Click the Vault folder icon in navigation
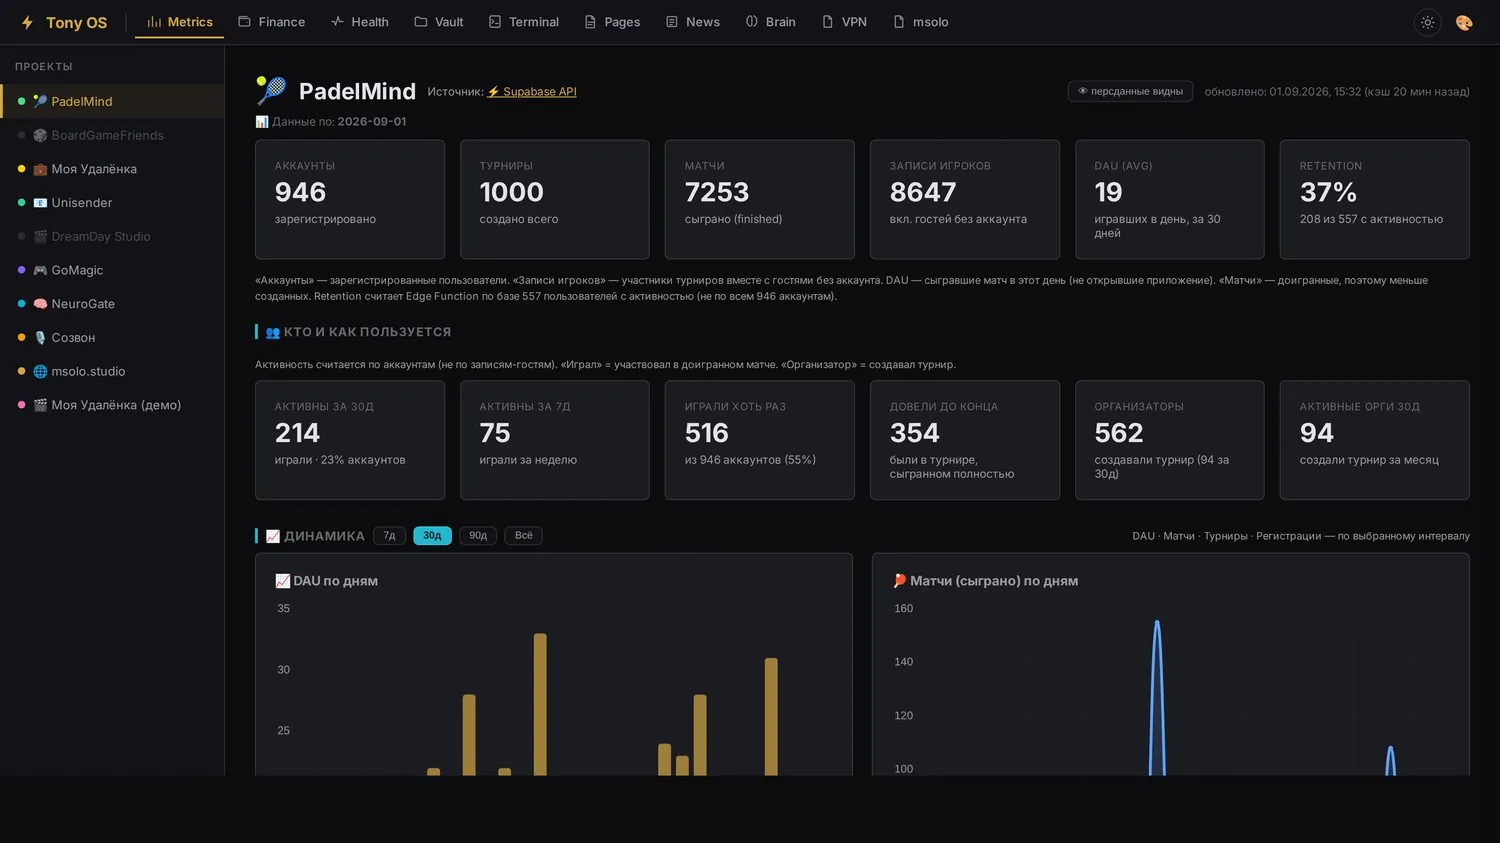The width and height of the screenshot is (1500, 843). (x=421, y=22)
